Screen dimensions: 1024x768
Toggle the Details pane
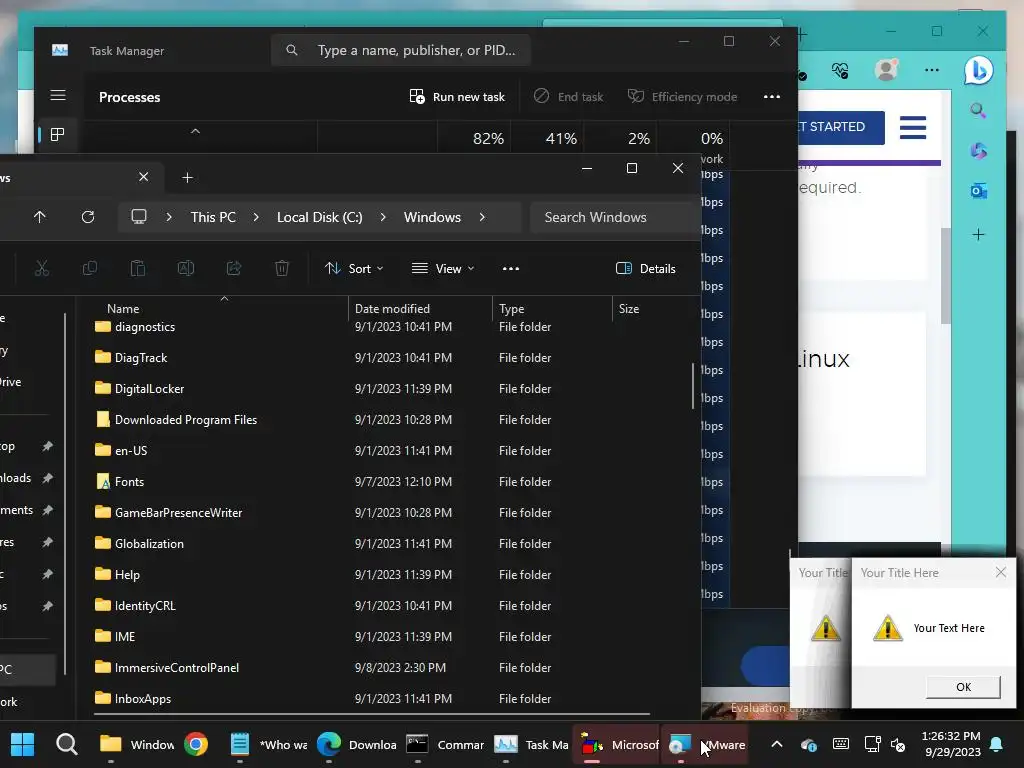pyautogui.click(x=646, y=268)
